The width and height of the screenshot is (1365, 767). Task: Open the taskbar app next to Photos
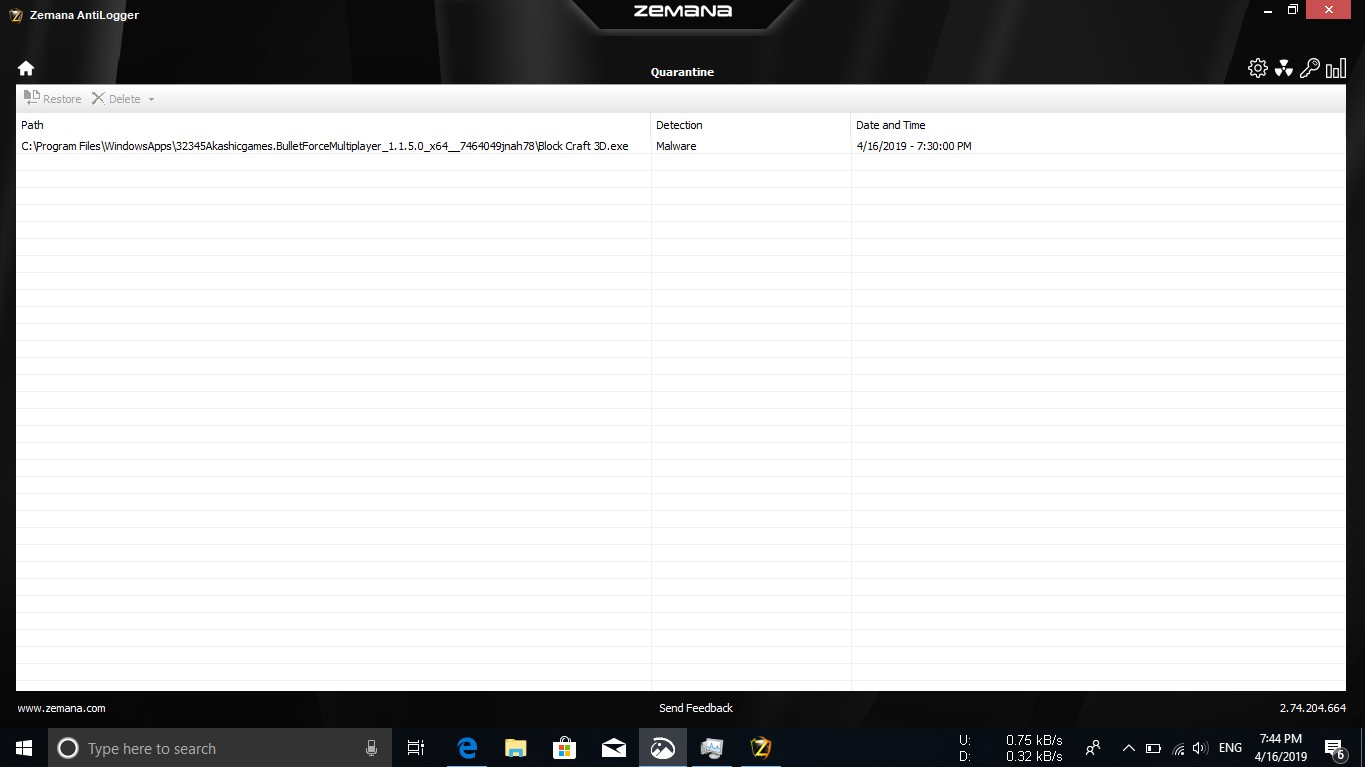(x=711, y=748)
